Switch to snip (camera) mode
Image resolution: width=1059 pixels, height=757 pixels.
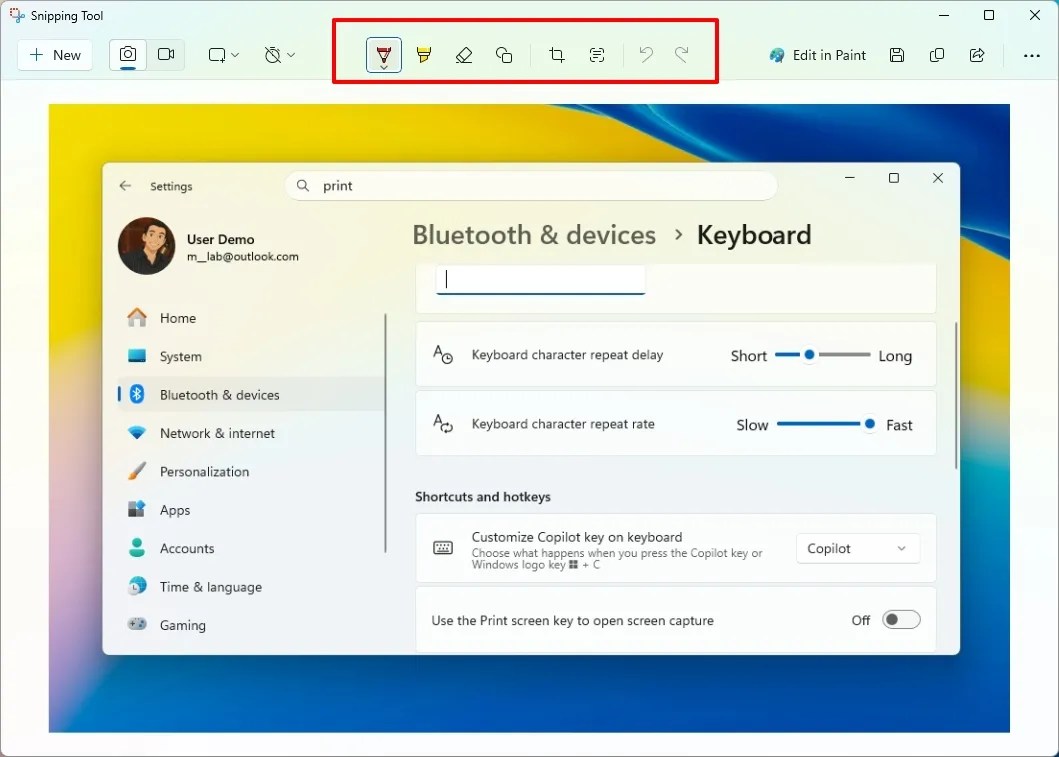tap(128, 55)
